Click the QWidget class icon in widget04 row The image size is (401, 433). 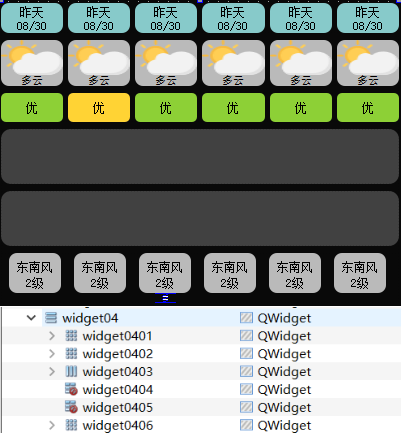[x=246, y=318]
